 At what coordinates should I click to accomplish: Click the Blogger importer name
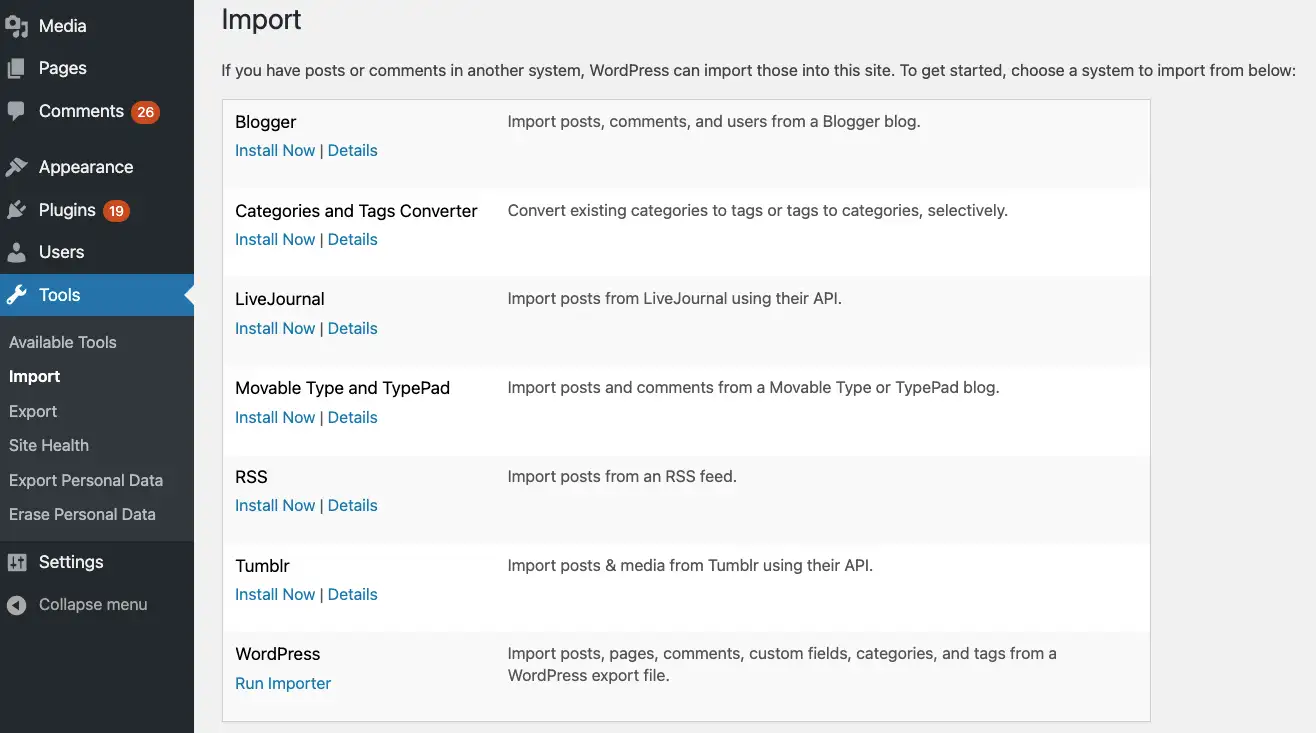266,122
